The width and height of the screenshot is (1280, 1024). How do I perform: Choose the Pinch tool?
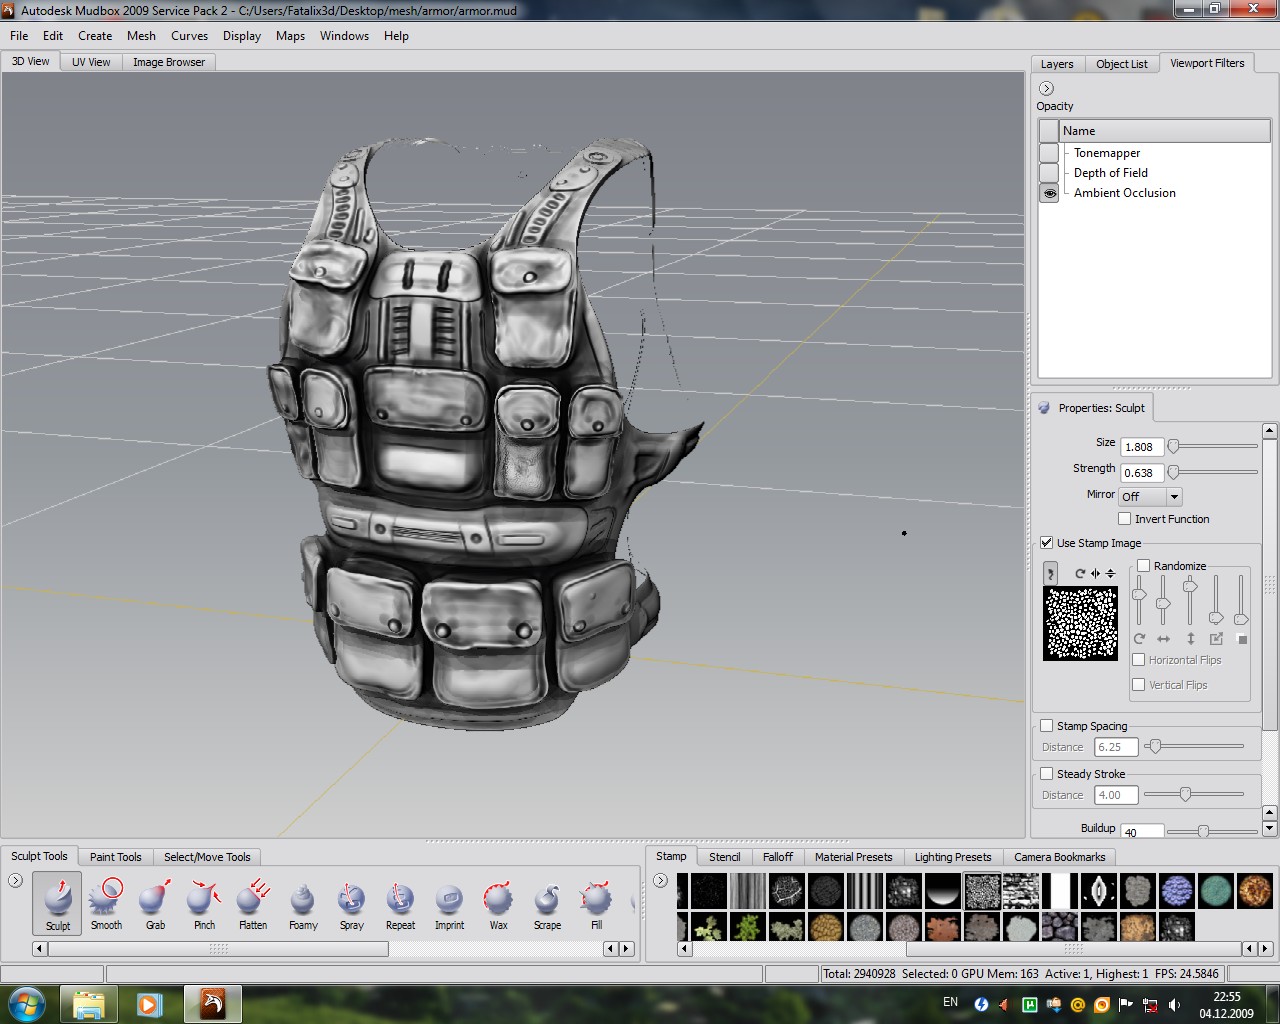tap(204, 901)
